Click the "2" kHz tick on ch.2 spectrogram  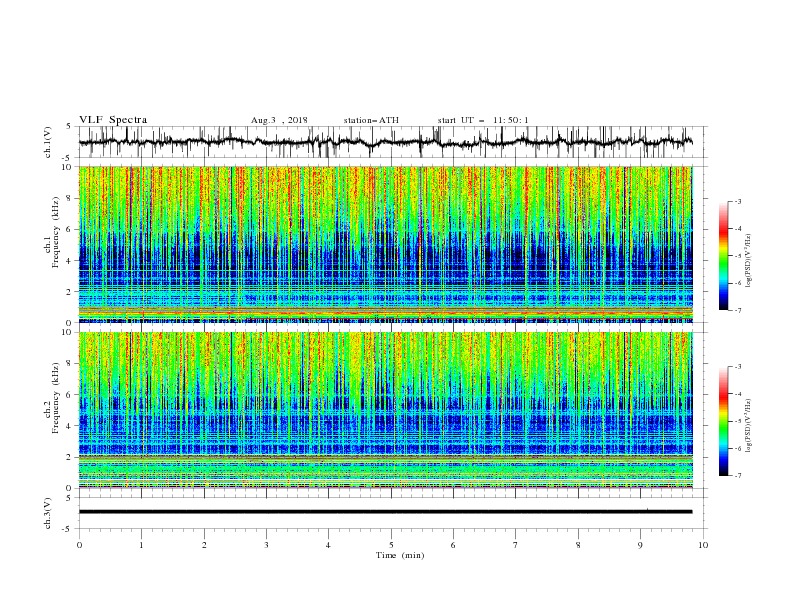[x=70, y=457]
